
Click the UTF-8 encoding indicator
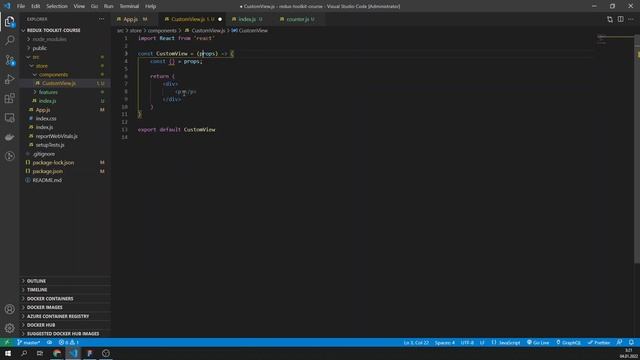(467, 342)
